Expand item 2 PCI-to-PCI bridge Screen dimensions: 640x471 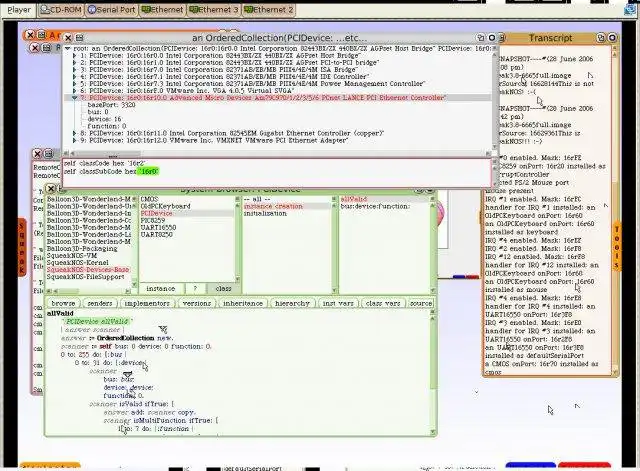coord(75,62)
